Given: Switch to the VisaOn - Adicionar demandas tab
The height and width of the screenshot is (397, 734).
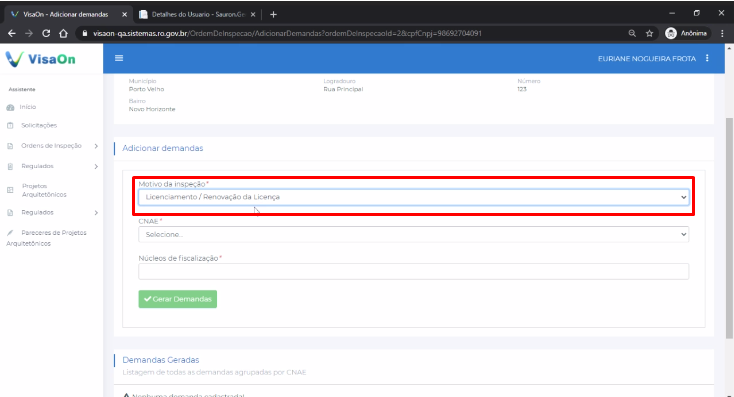Looking at the screenshot, I should pos(66,15).
